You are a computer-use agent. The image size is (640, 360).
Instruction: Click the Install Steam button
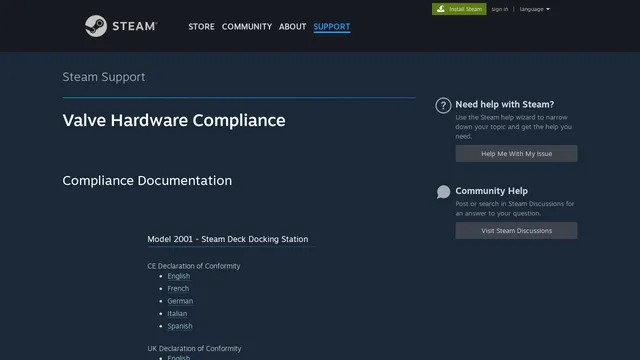coord(459,9)
